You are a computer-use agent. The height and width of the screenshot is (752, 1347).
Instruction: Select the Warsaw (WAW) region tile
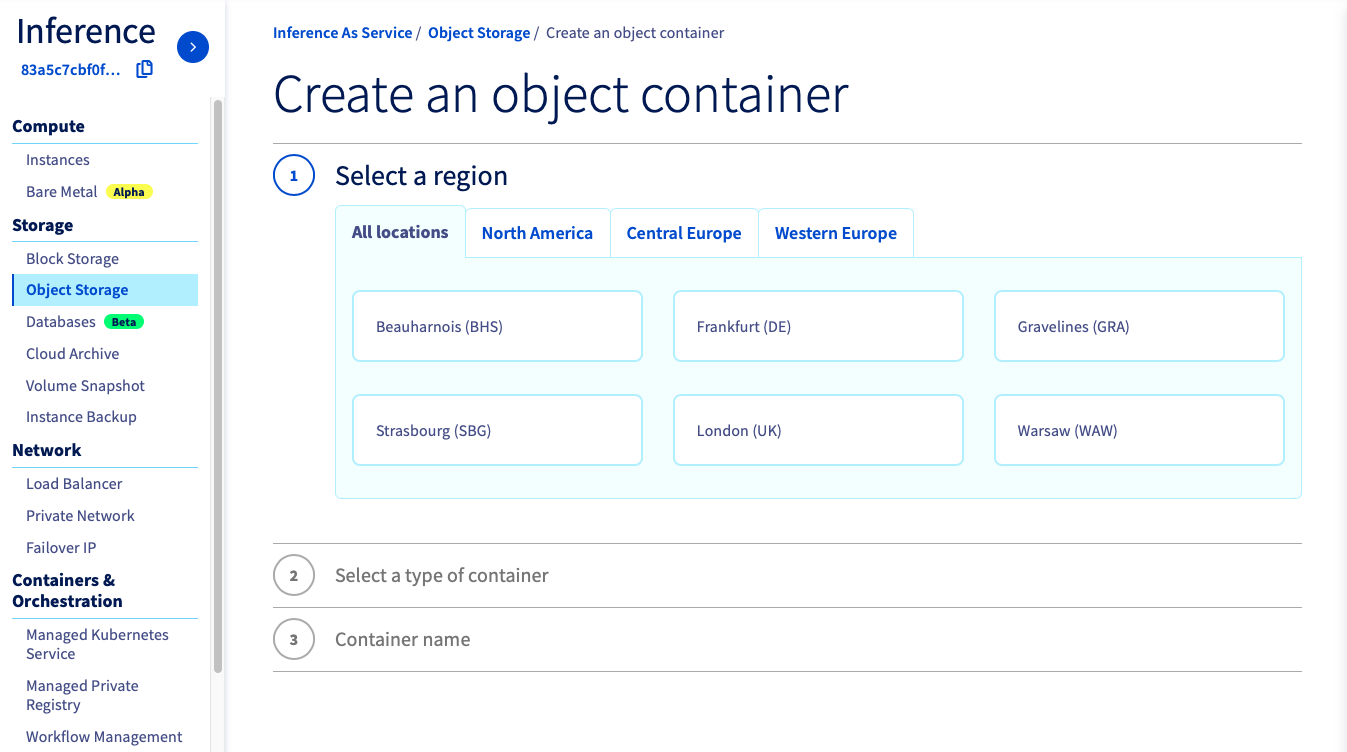(1138, 430)
